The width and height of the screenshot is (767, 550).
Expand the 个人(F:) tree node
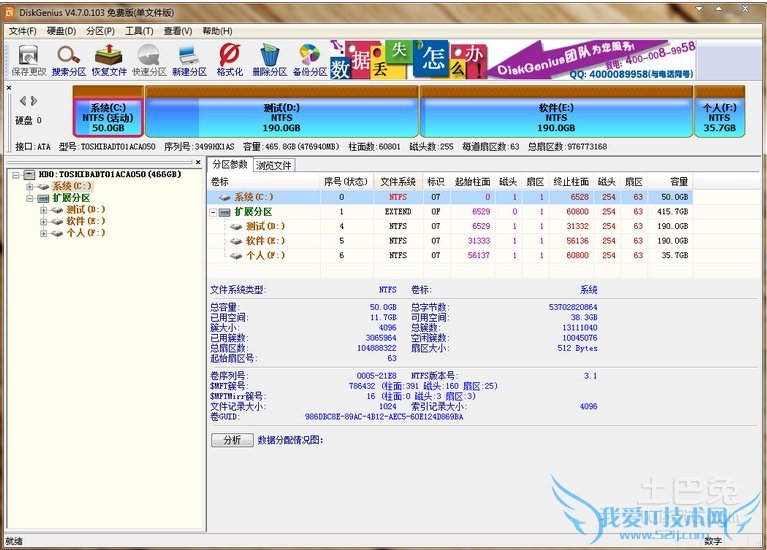[x=44, y=233]
